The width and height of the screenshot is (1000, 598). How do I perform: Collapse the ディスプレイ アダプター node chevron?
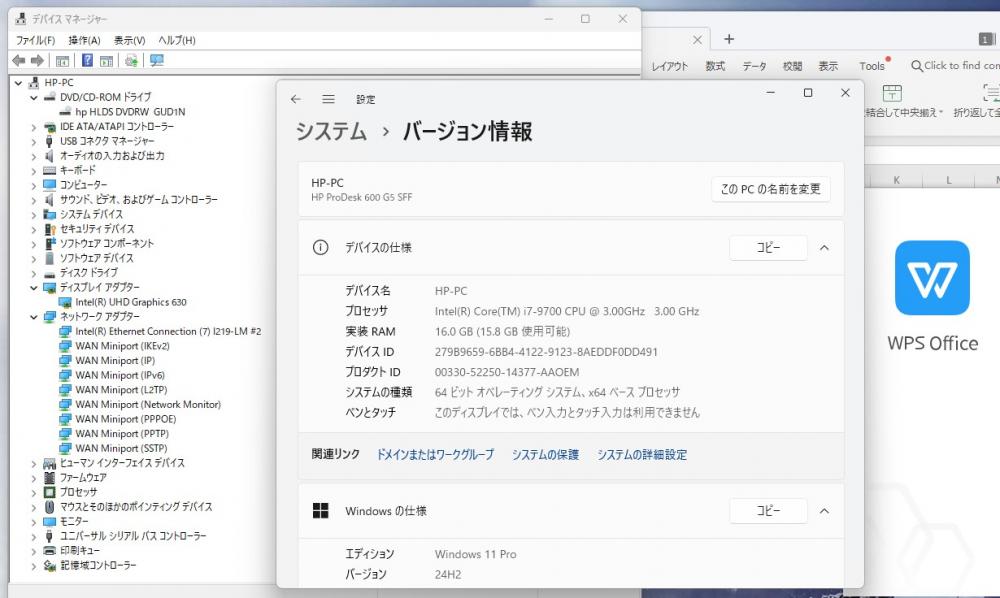pos(34,288)
